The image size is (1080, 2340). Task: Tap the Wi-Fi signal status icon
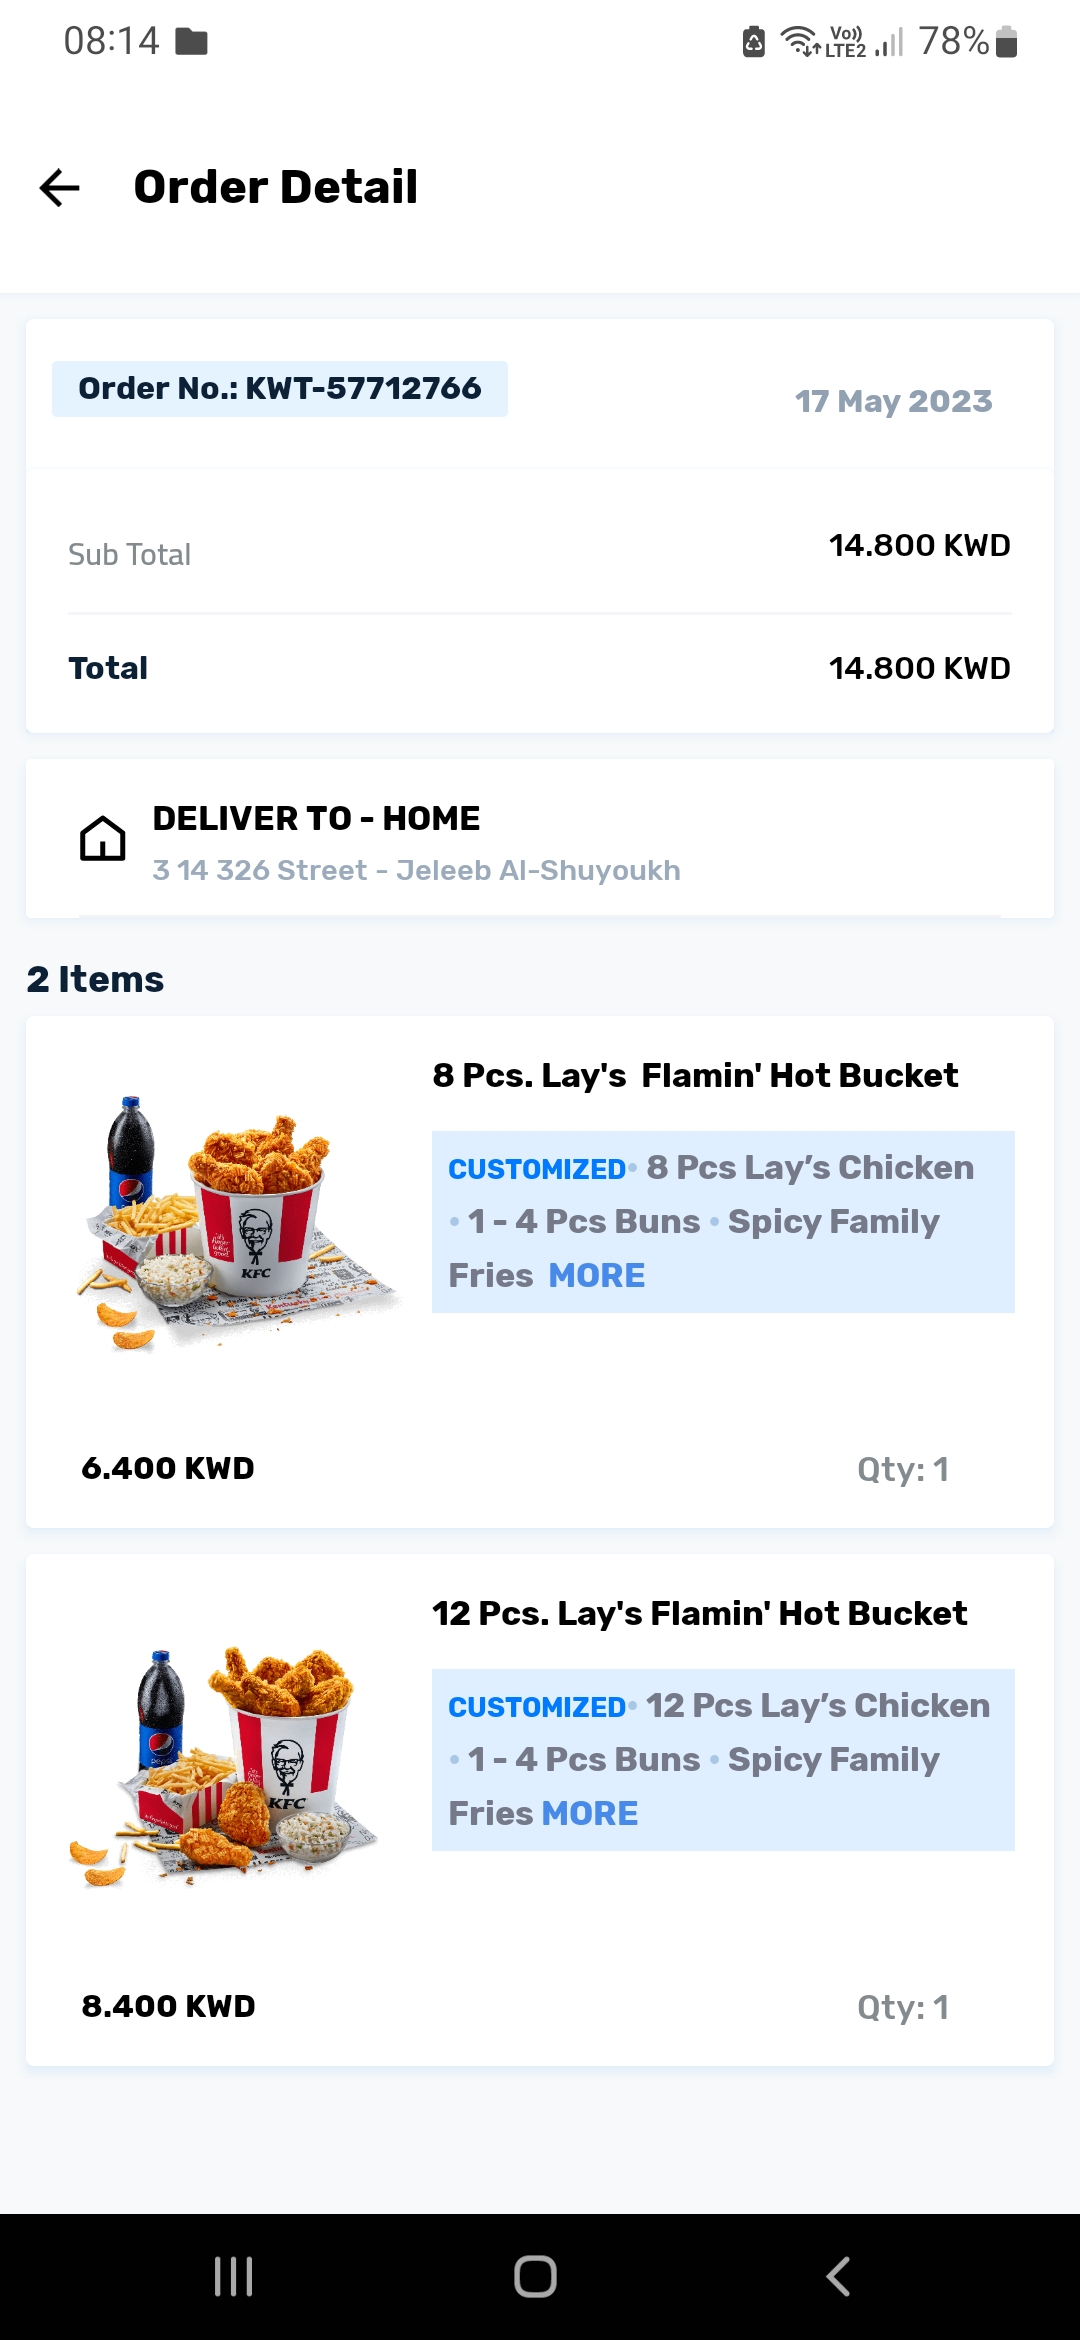click(x=799, y=42)
